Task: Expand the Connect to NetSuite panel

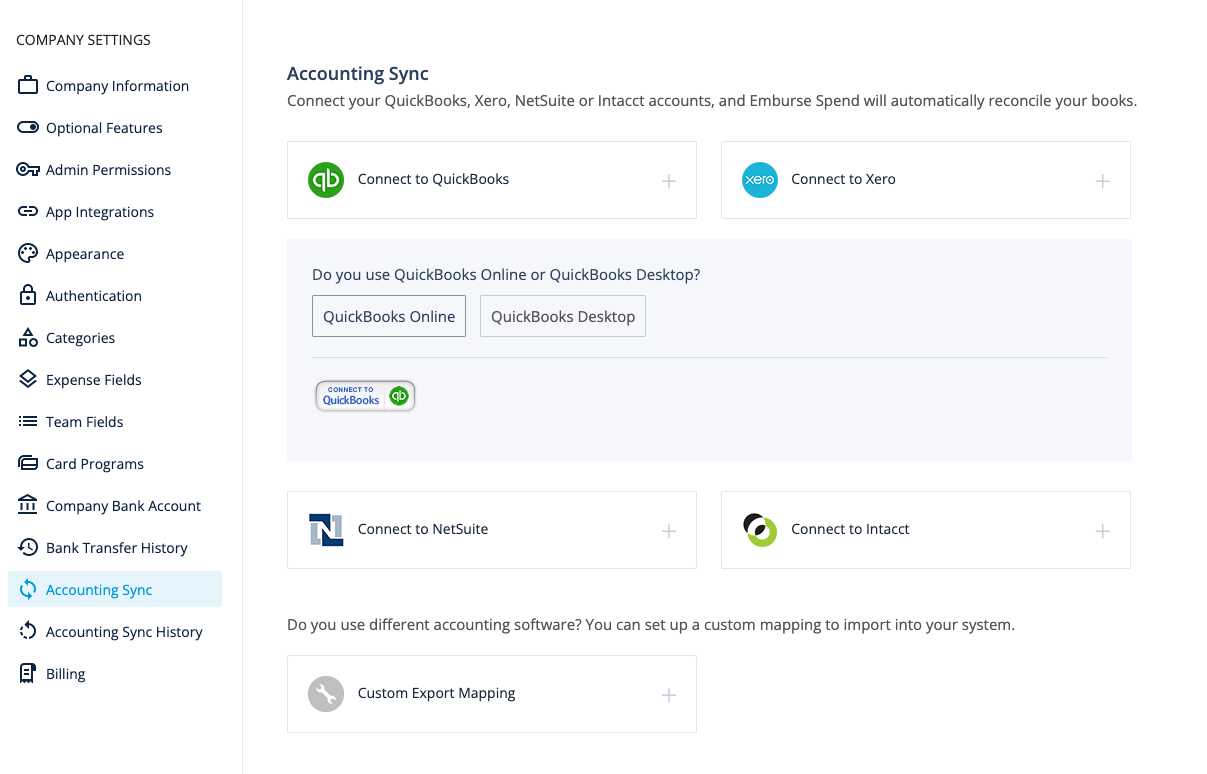Action: click(x=668, y=531)
